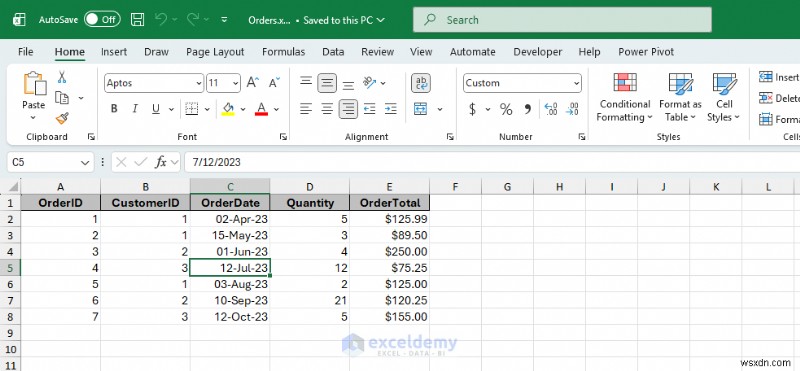Apply the red font color
Viewport: 800px width, 371px height.
261,109
